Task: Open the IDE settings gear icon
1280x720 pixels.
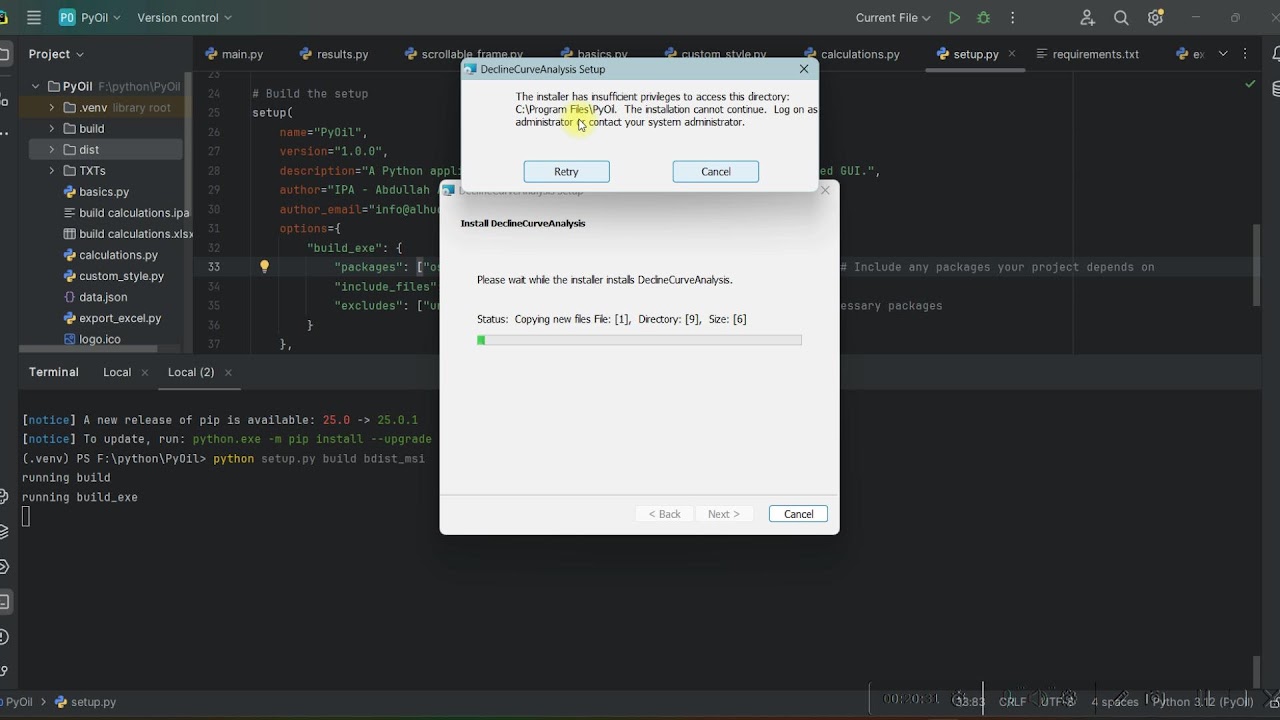Action: click(1156, 17)
